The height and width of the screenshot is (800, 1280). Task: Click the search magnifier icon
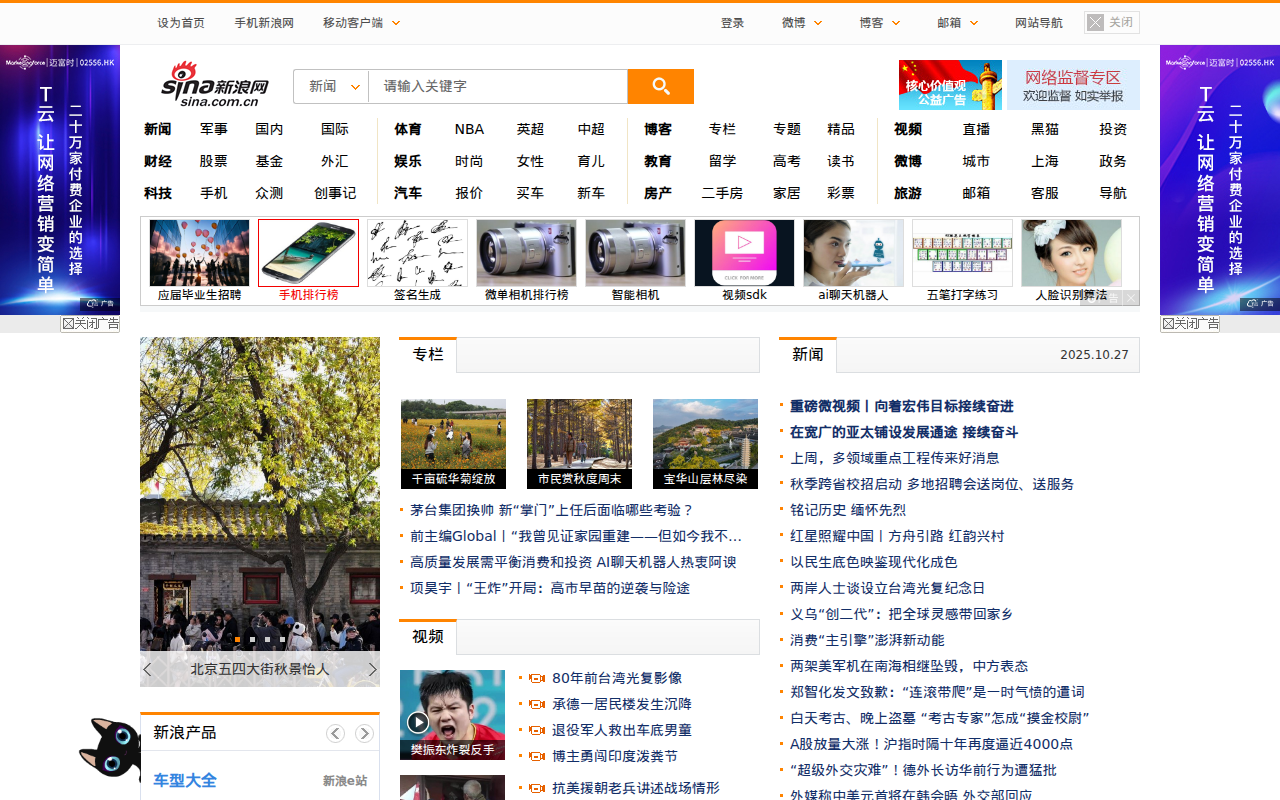[660, 86]
